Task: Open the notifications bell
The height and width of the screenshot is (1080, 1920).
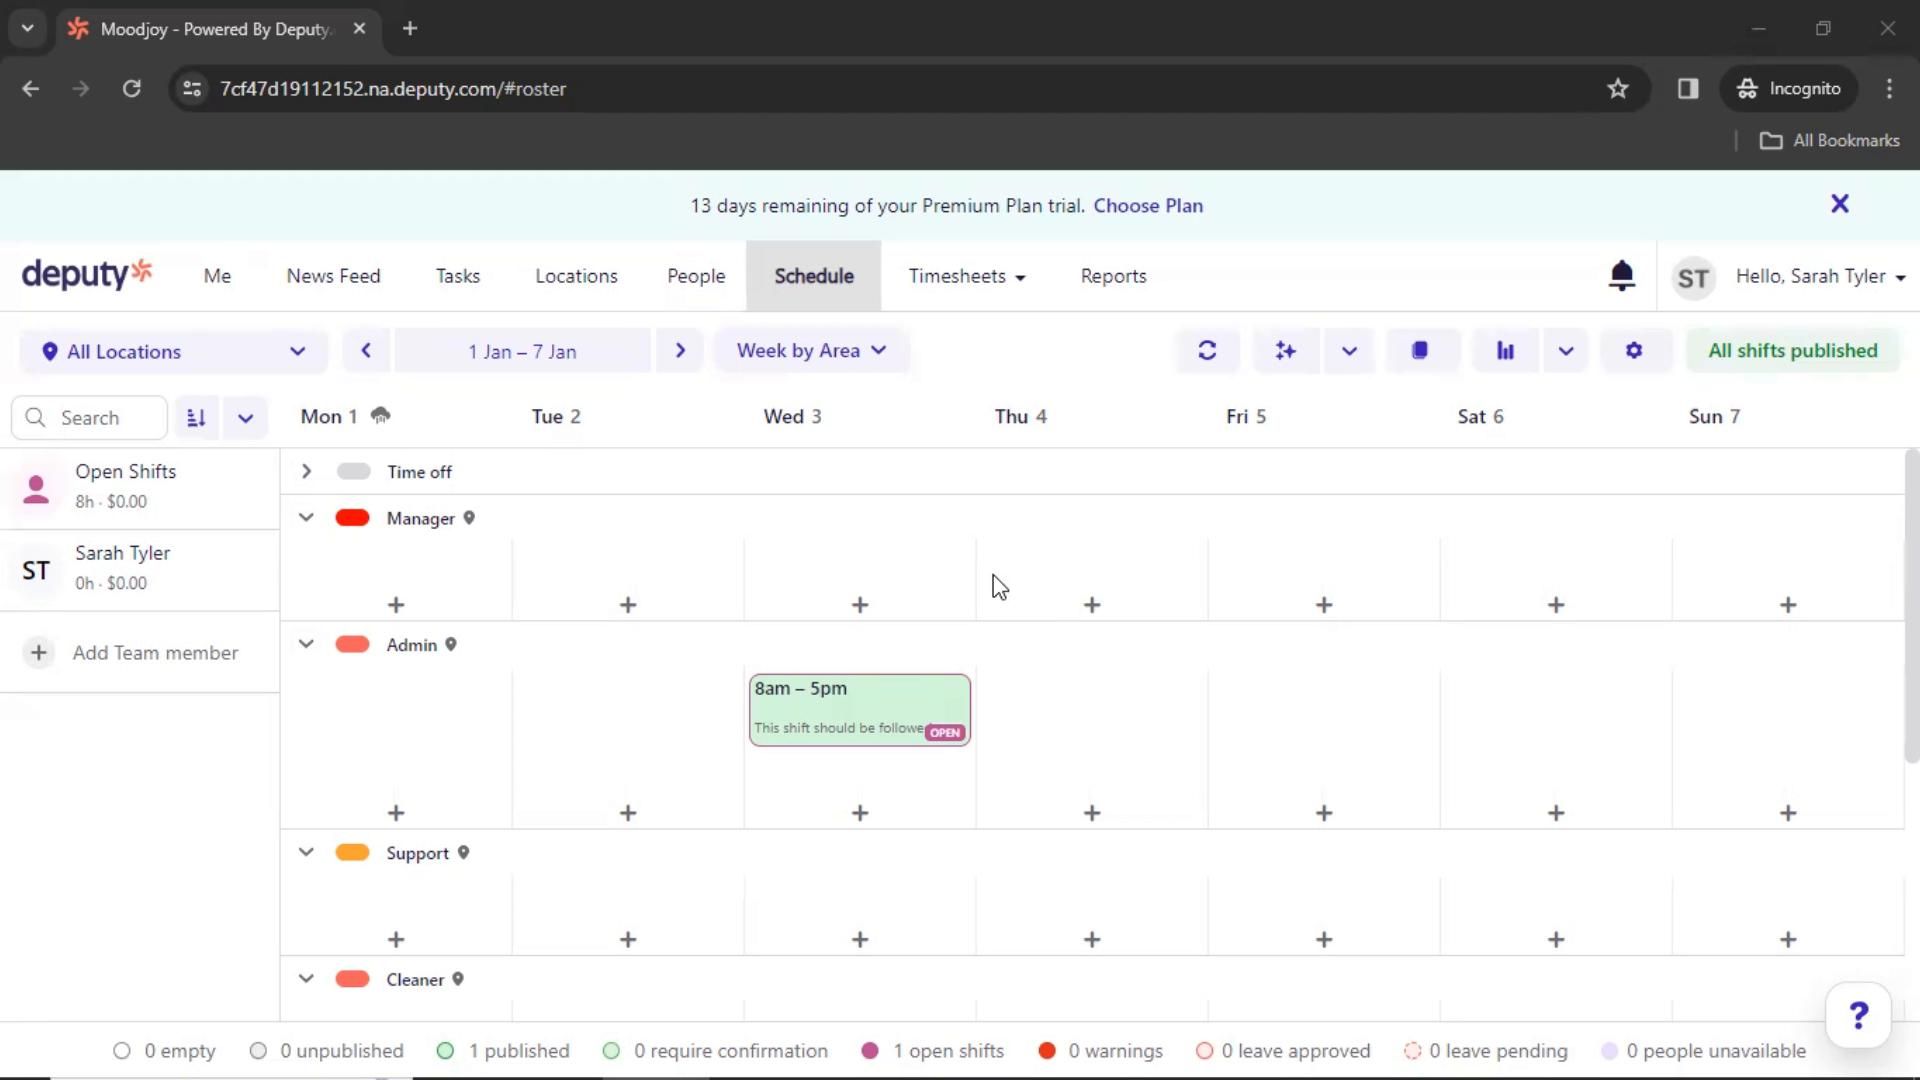Action: [1621, 276]
